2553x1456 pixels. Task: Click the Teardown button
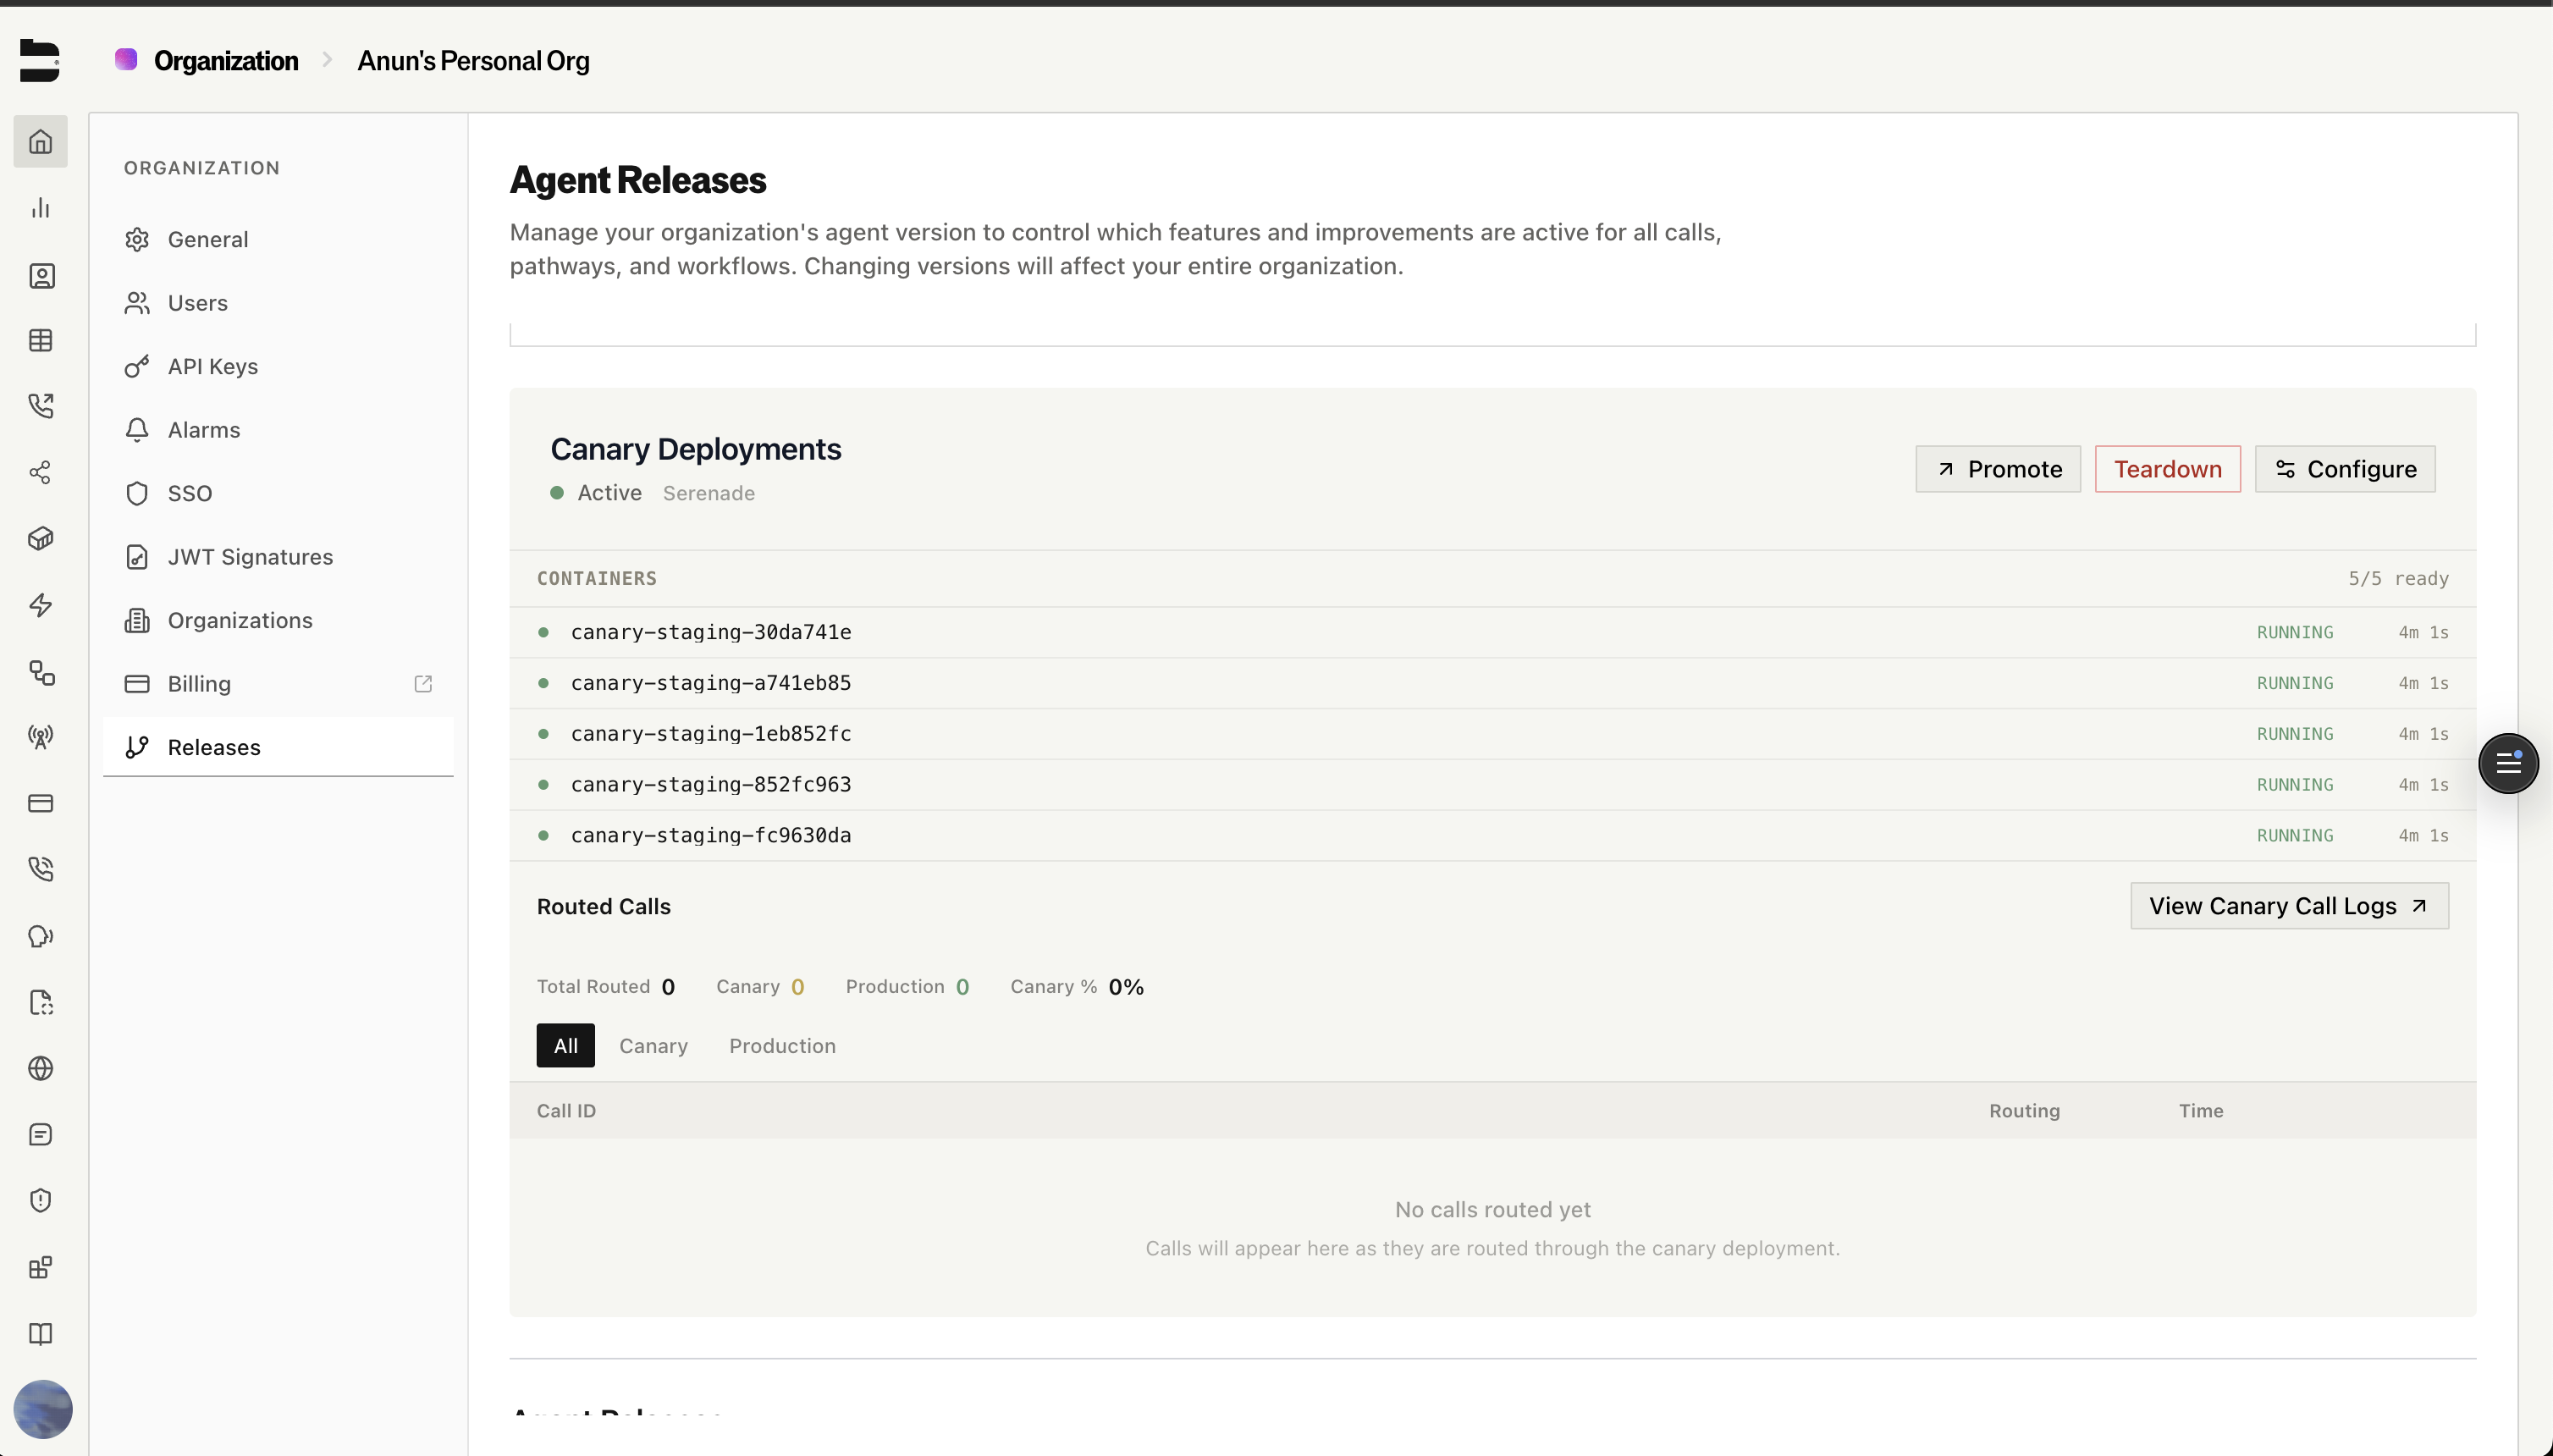[2166, 468]
